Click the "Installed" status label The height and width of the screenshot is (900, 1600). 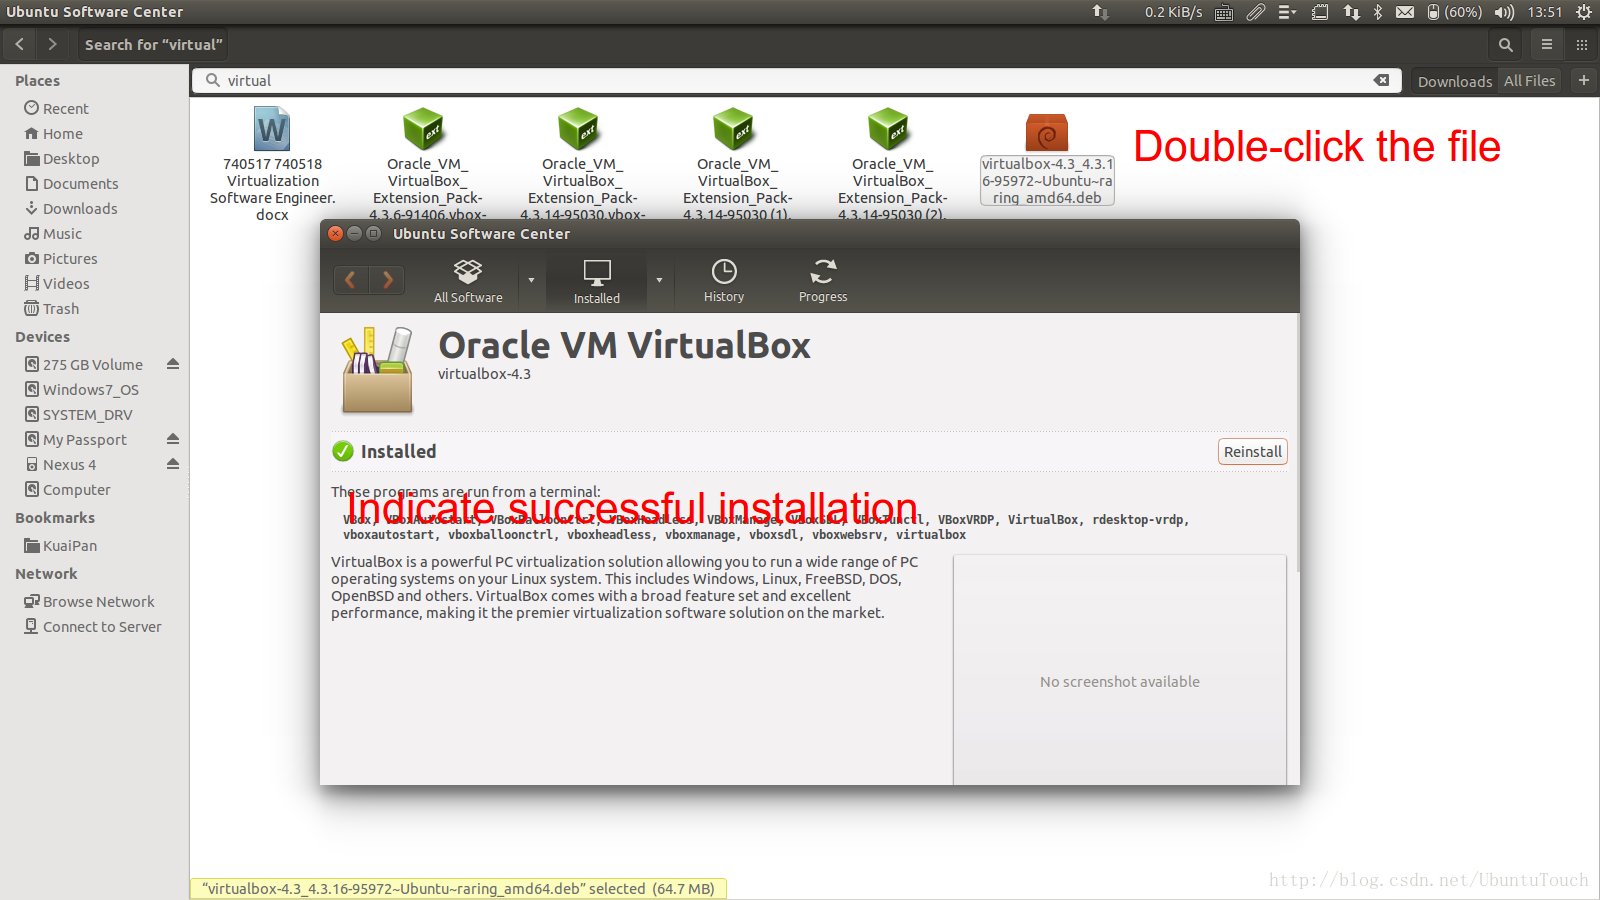point(398,451)
